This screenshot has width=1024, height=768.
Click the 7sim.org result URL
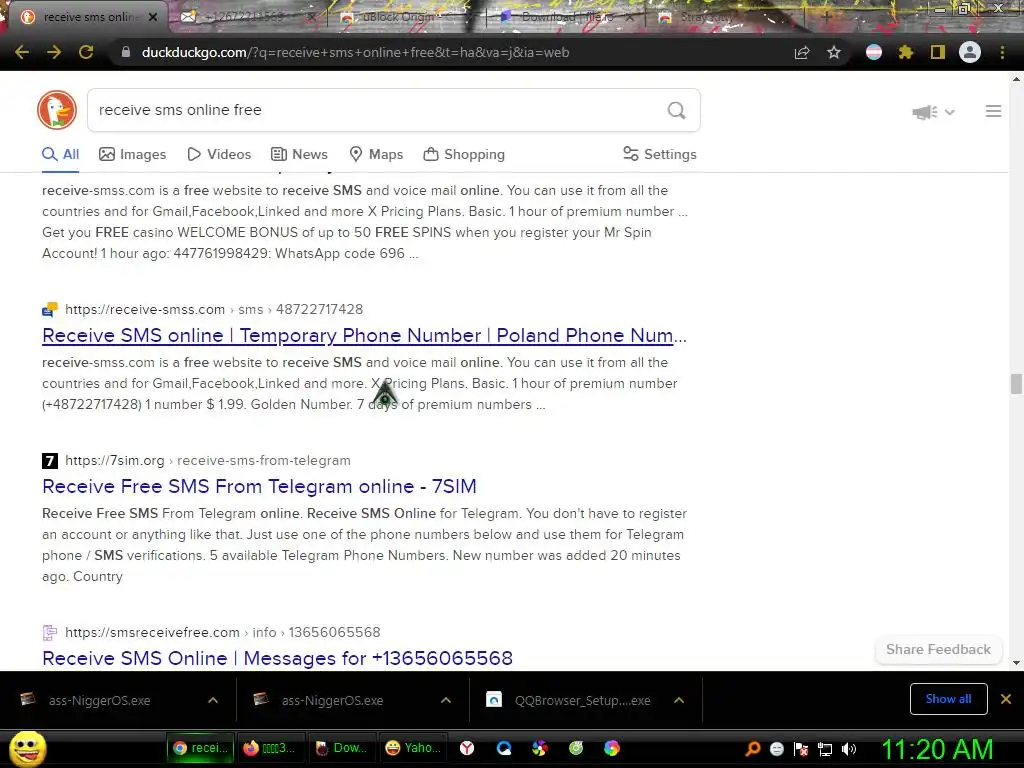(x=208, y=460)
